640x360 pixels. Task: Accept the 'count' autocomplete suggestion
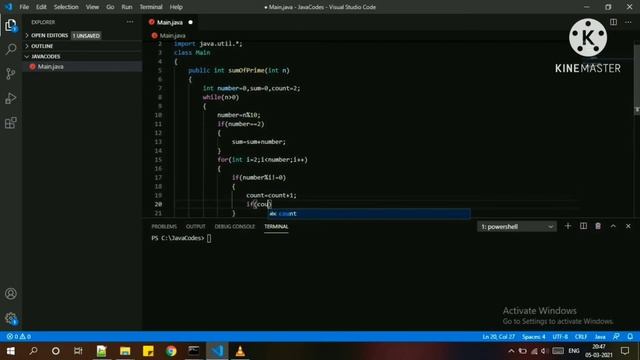click(369, 213)
